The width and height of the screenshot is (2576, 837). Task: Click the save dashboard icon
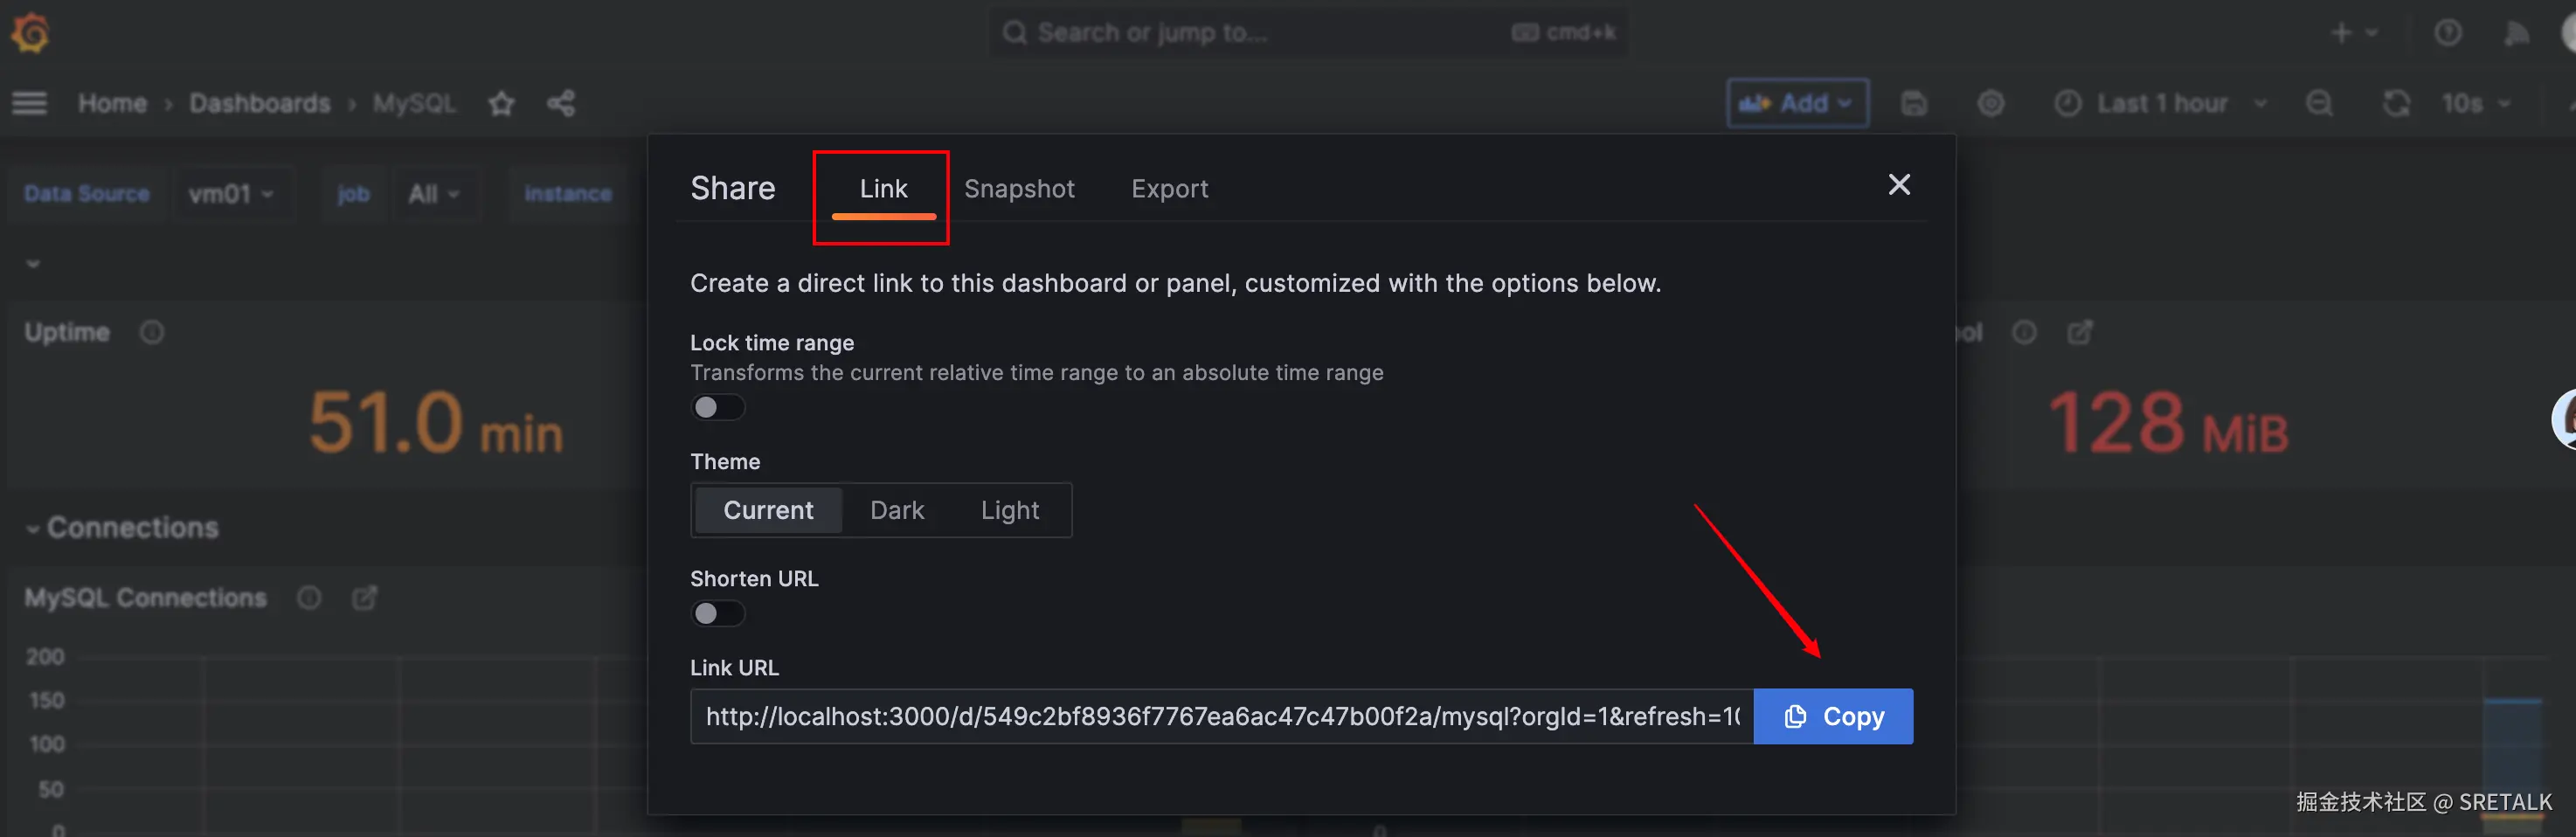point(1913,103)
